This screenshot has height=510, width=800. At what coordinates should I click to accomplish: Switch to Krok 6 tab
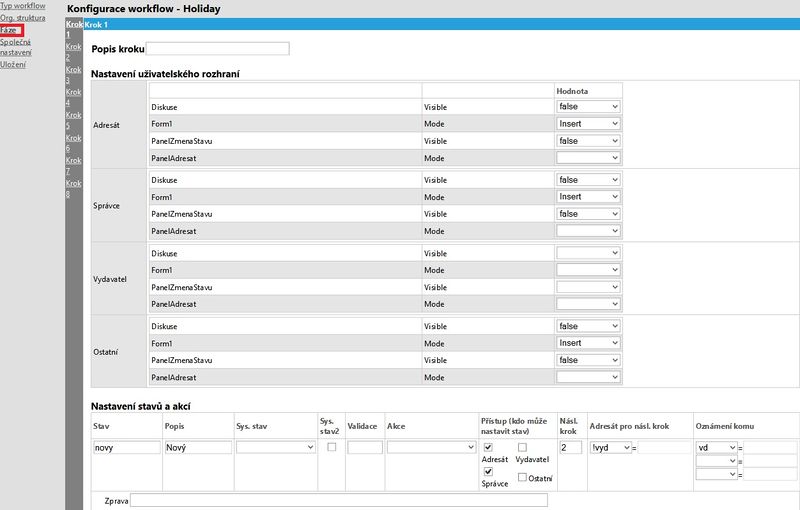[73, 143]
